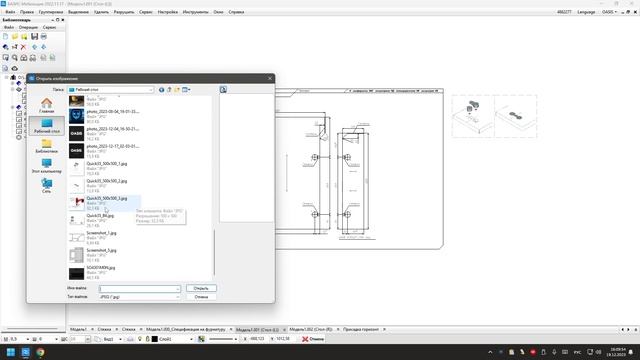Open the Сервис menu in the main menu bar

pyautogui.click(x=146, y=12)
